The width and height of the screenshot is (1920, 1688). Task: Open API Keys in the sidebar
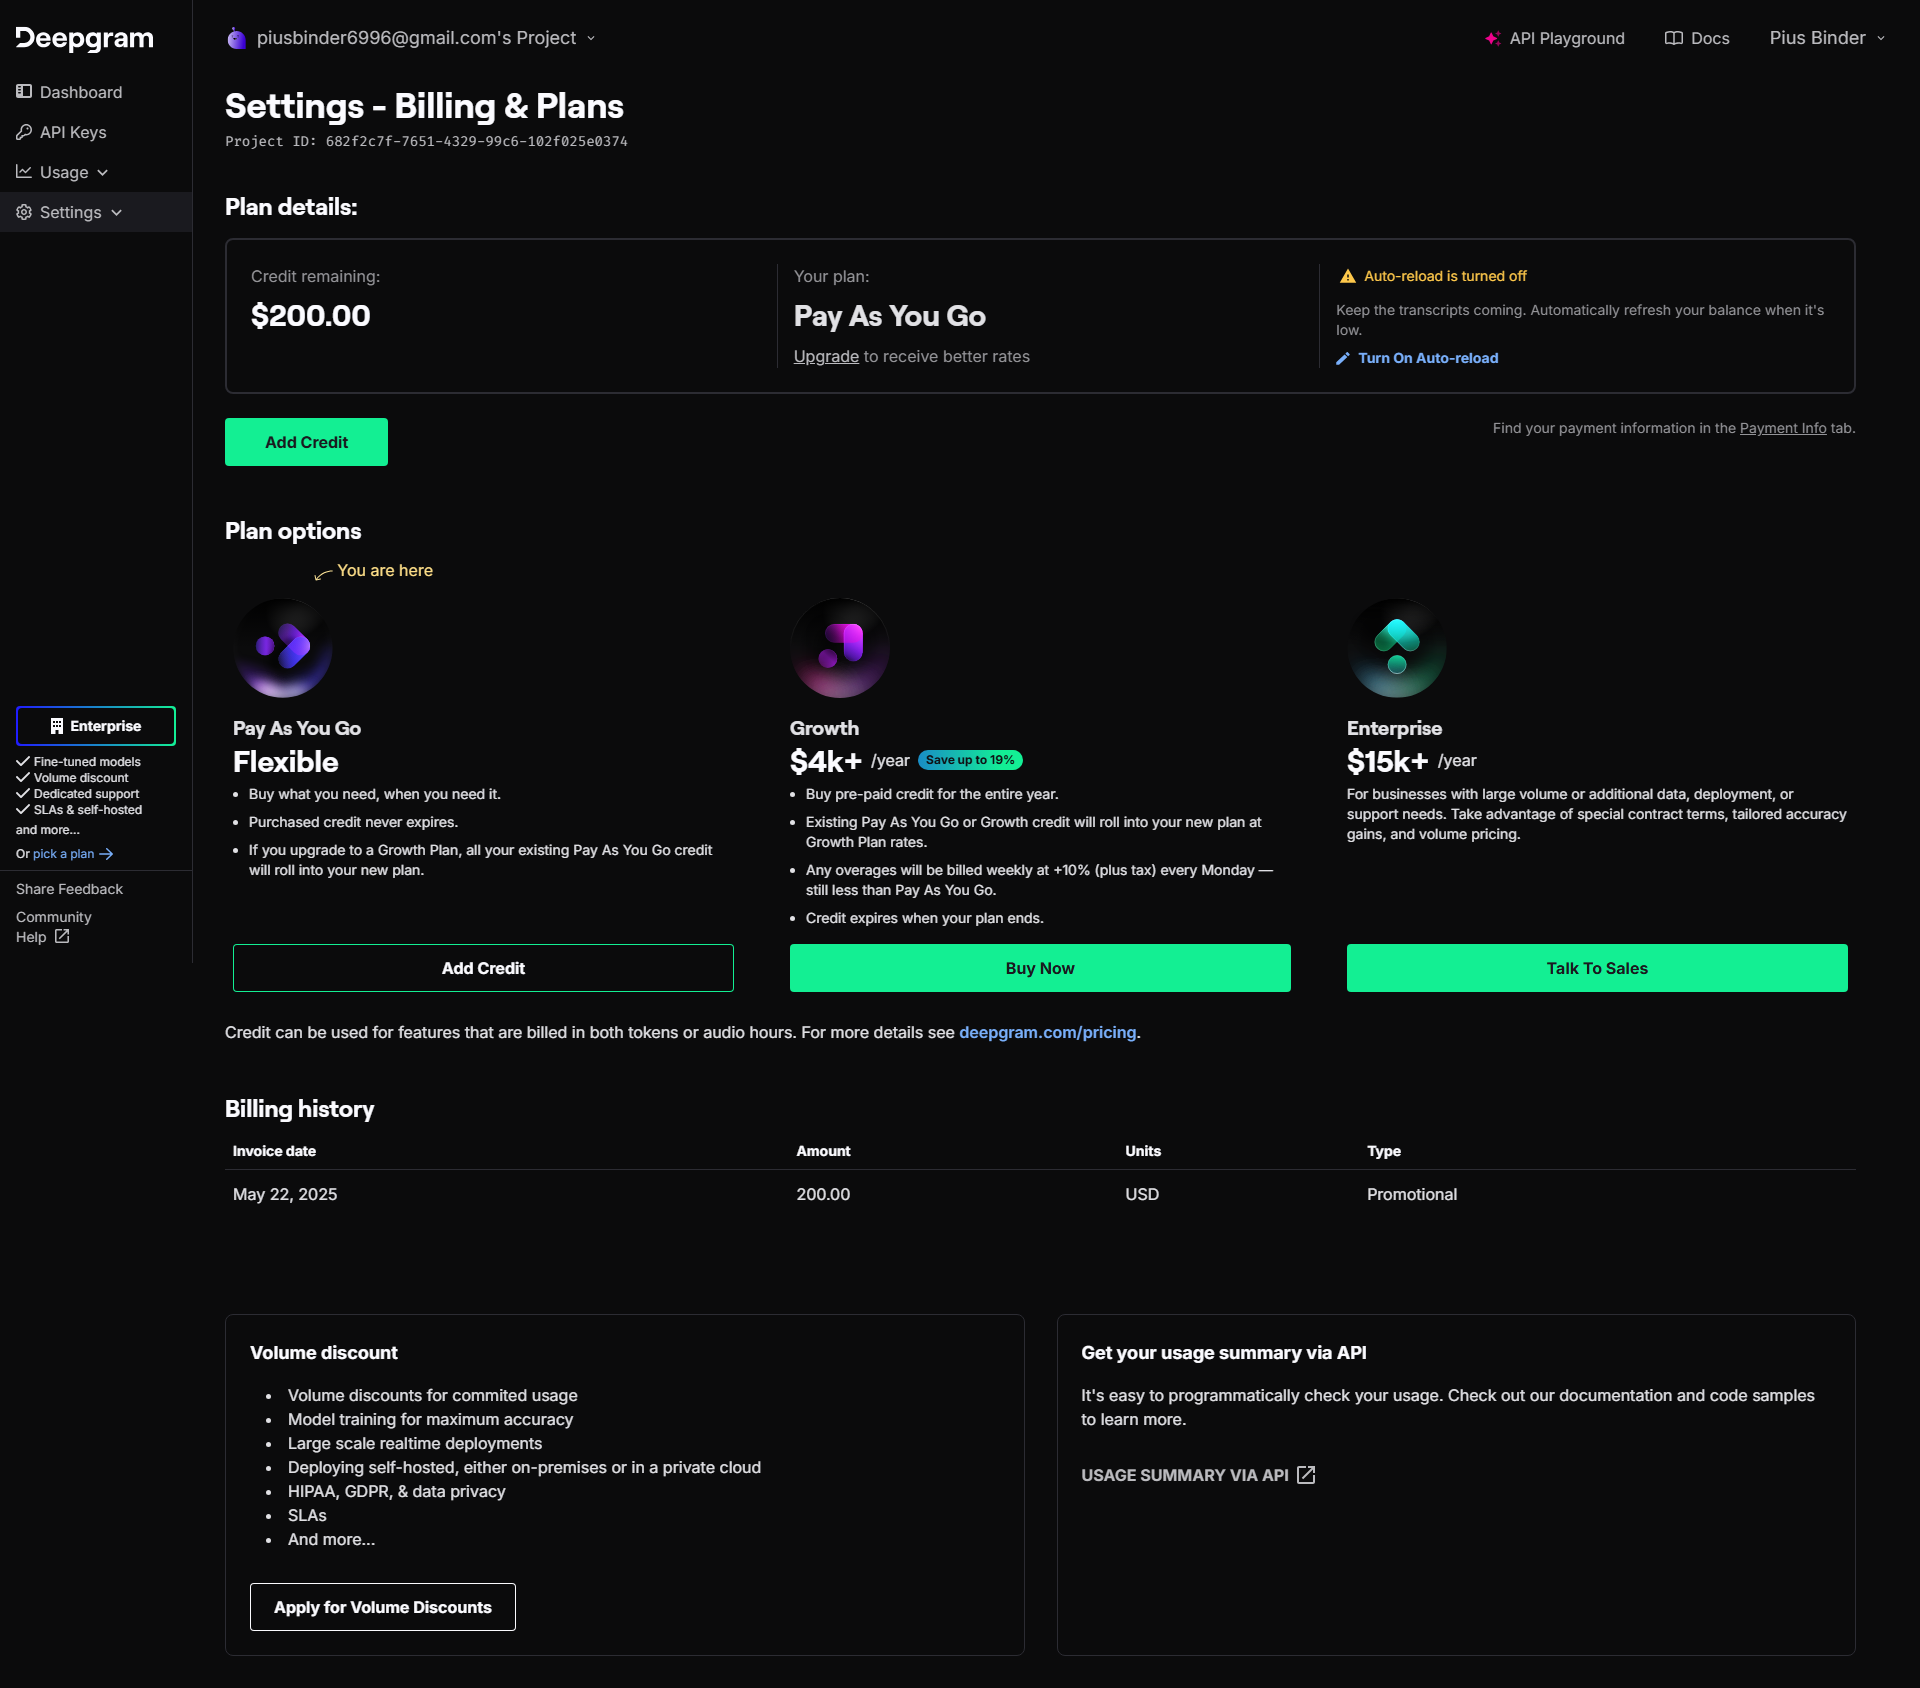tap(72, 132)
